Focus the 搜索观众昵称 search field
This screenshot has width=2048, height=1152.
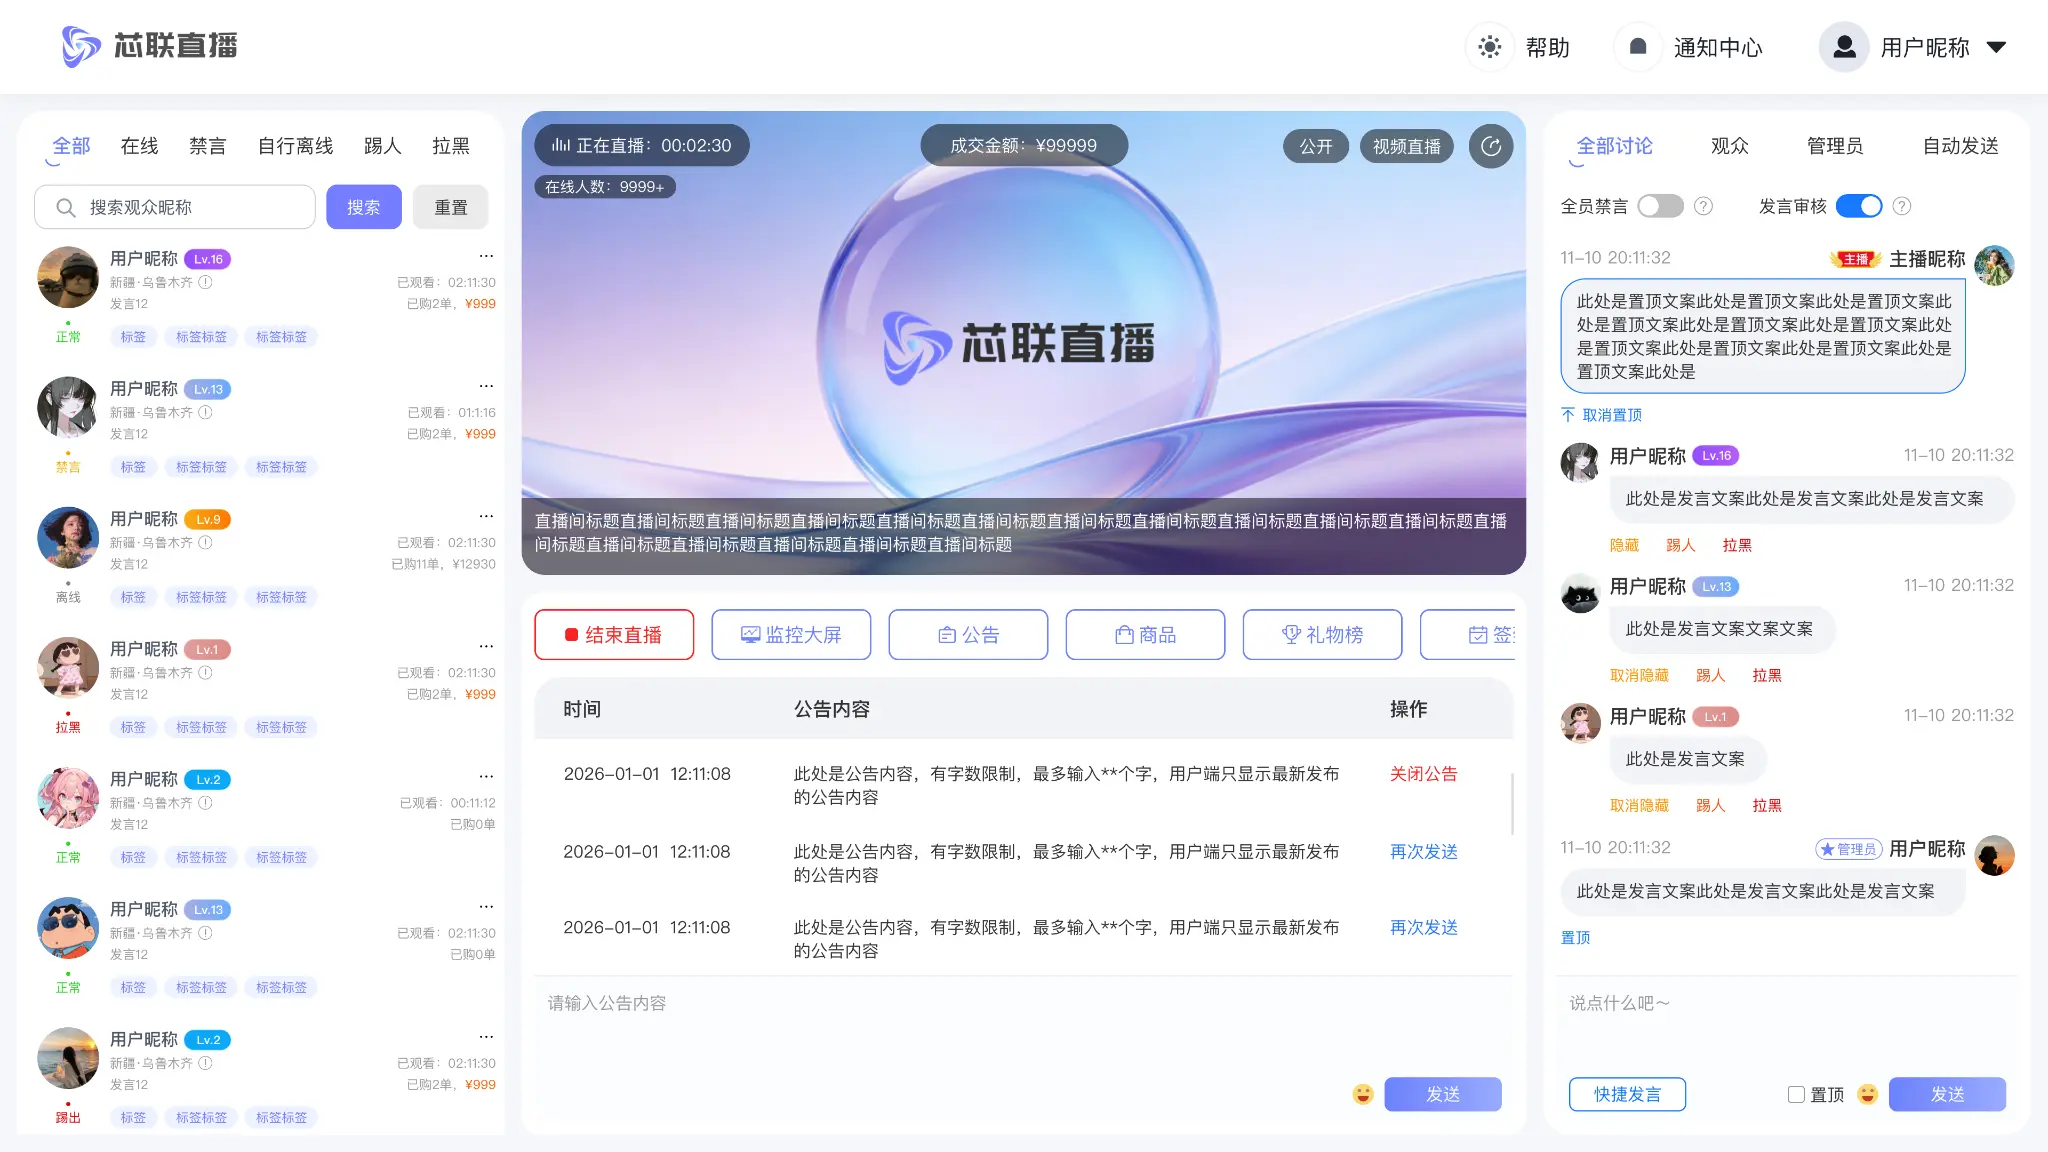pos(175,207)
